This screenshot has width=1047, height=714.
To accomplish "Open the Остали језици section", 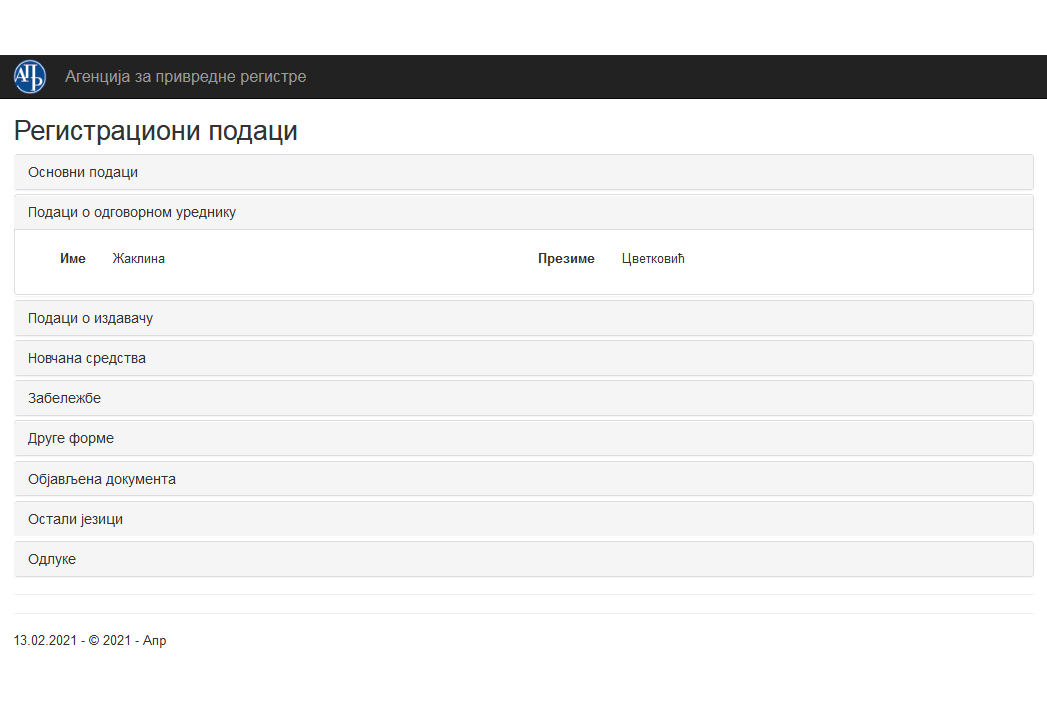I will coord(75,519).
